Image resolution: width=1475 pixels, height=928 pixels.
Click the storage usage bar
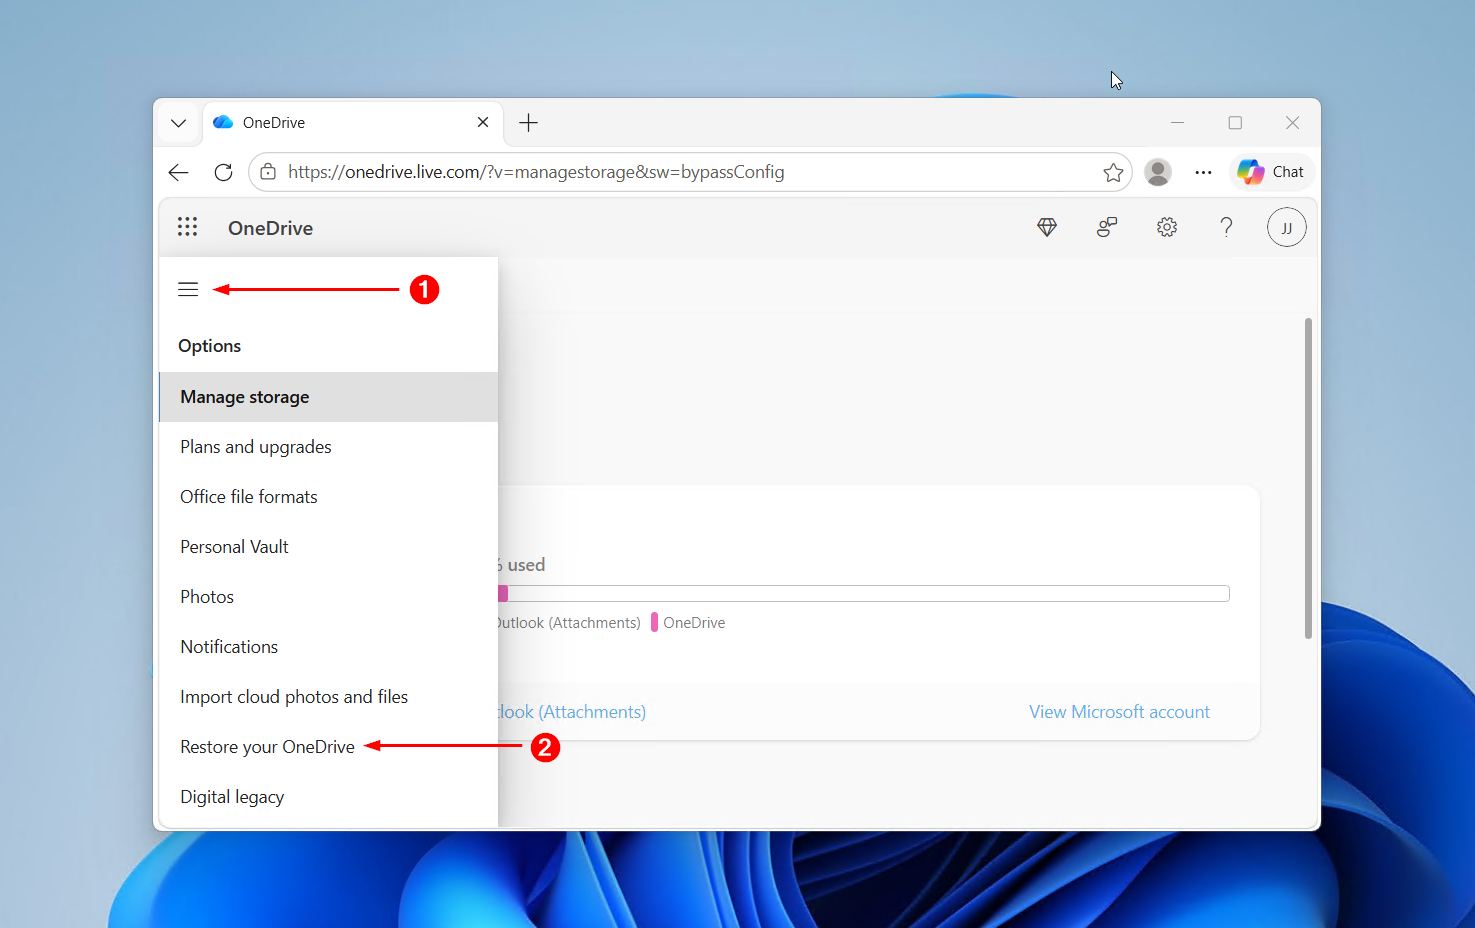pos(864,594)
